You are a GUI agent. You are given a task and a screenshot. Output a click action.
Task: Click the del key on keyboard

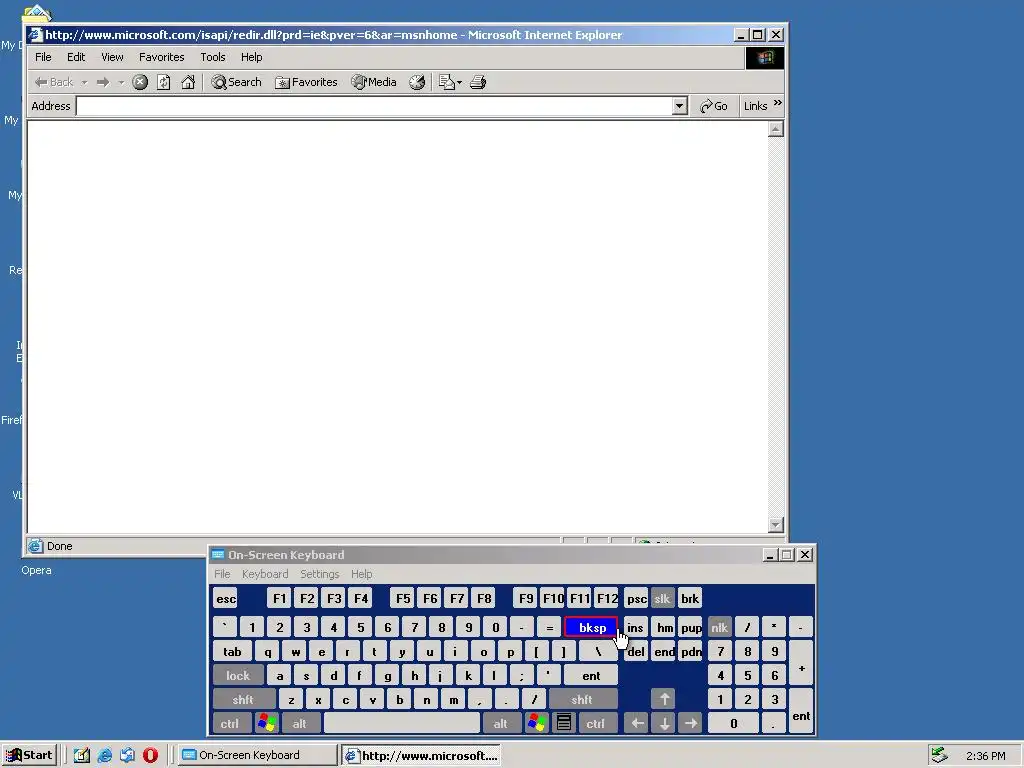[636, 652]
